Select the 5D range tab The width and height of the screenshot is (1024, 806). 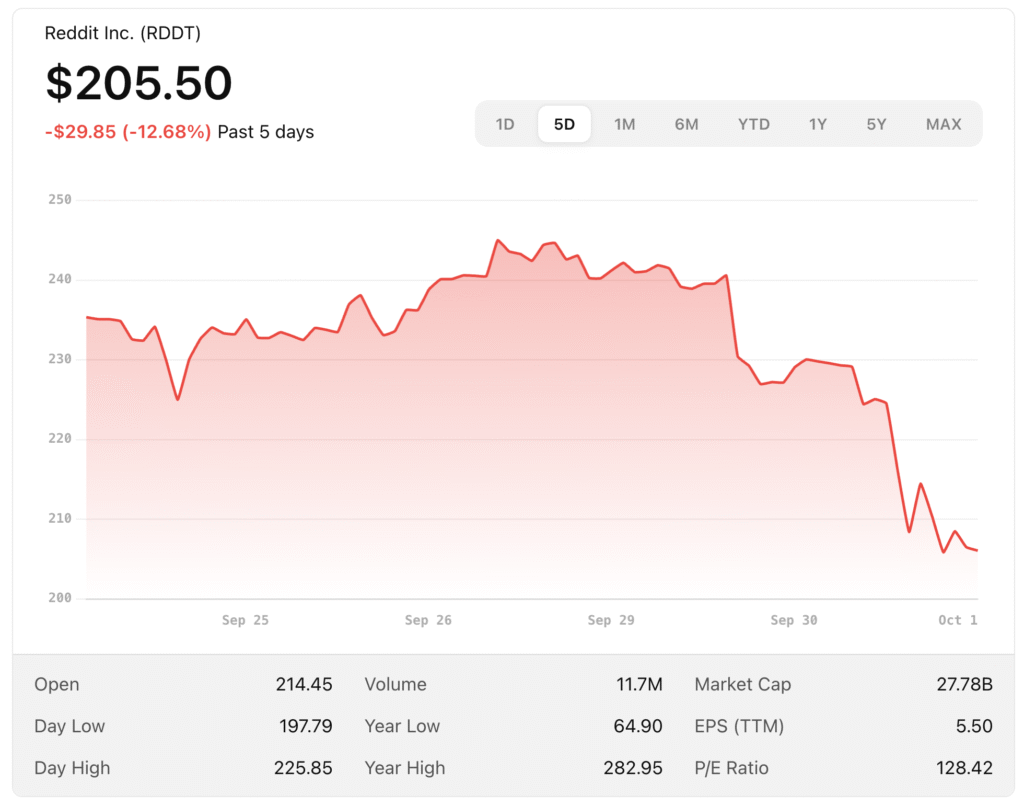[x=564, y=124]
